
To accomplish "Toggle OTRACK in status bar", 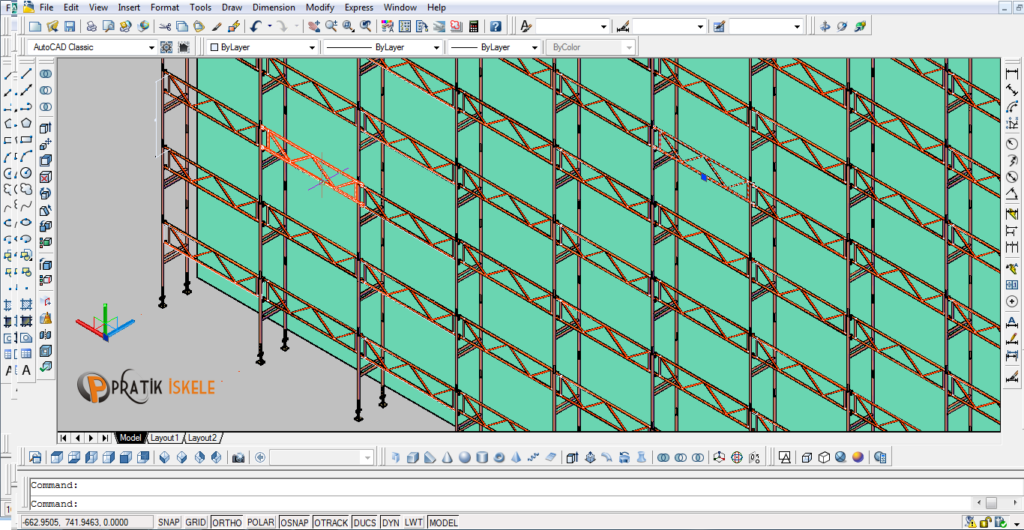I will pos(331,522).
